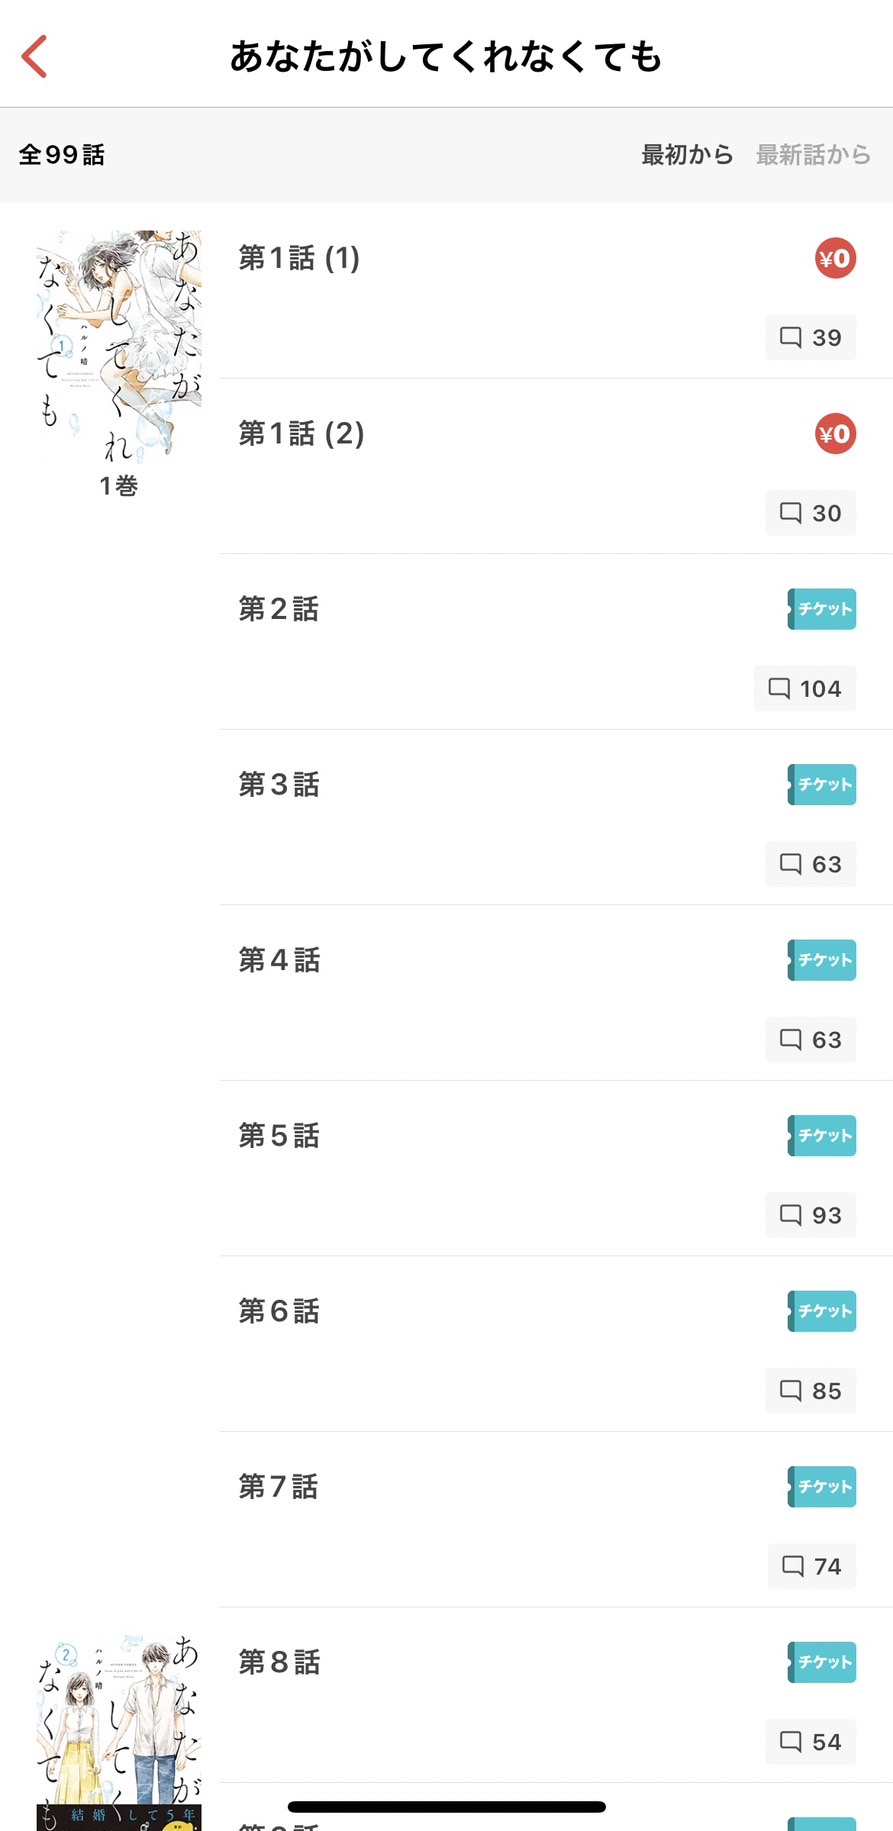The height and width of the screenshot is (1831, 893).
Task: Open episode 第3話
Action: coord(279,785)
